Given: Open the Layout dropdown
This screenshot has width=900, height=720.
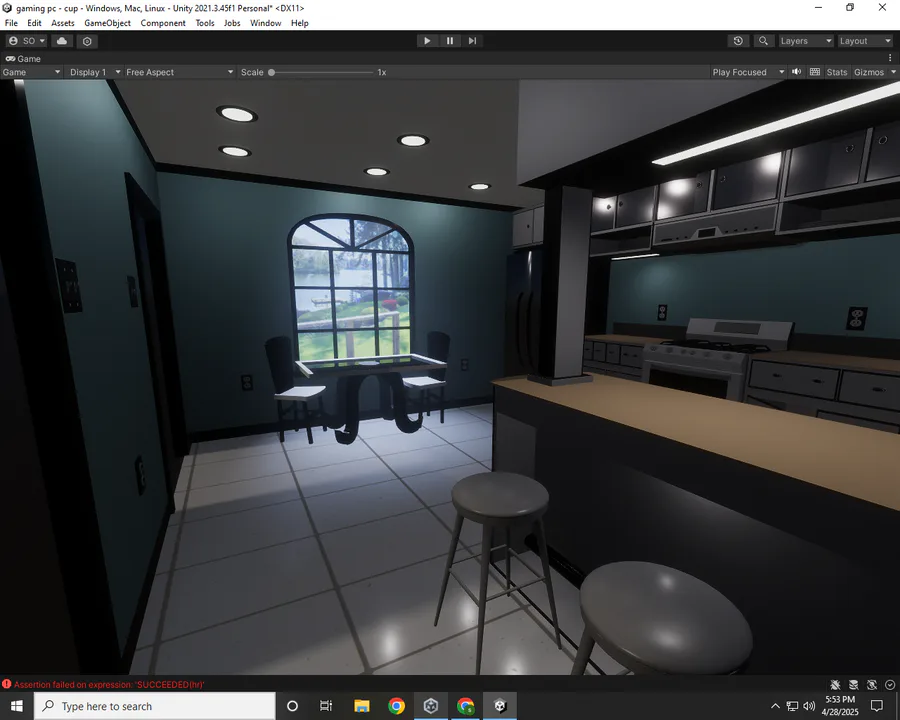Looking at the screenshot, I should (x=865, y=41).
